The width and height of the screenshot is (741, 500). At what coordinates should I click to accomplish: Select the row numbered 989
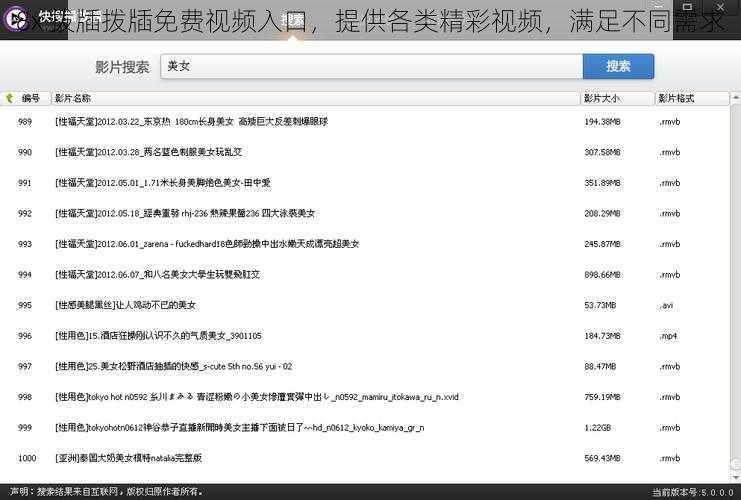point(364,122)
